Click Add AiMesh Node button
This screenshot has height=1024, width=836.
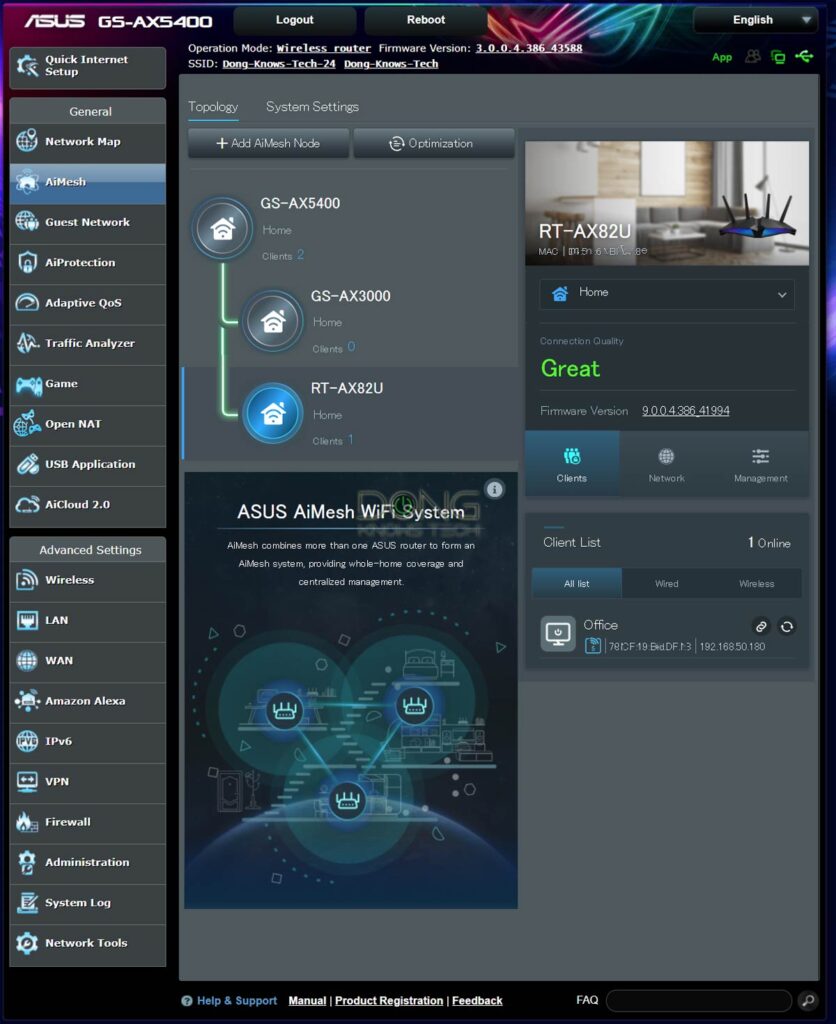pyautogui.click(x=268, y=143)
